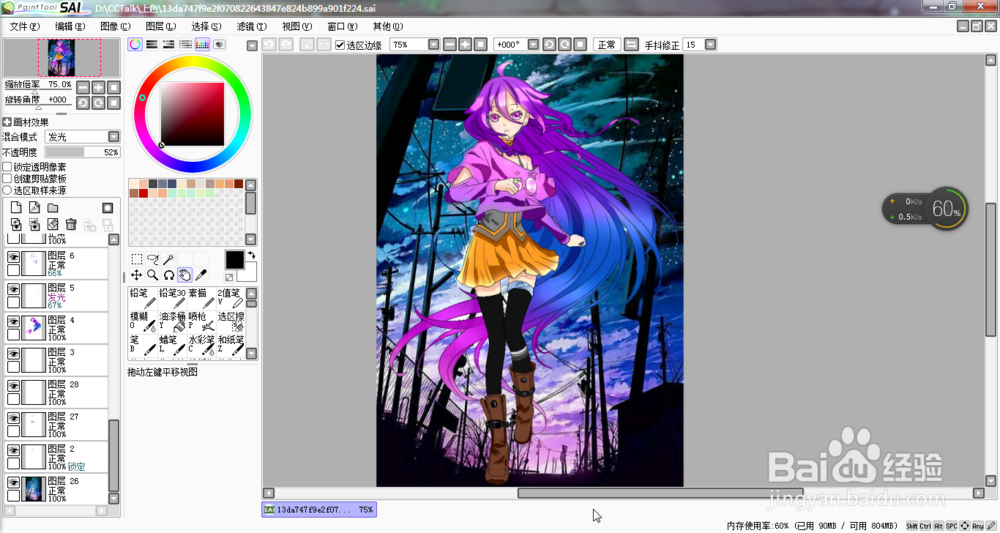Select the eyedropper color picker tool
The width and height of the screenshot is (1000, 533).
pyautogui.click(x=200, y=275)
